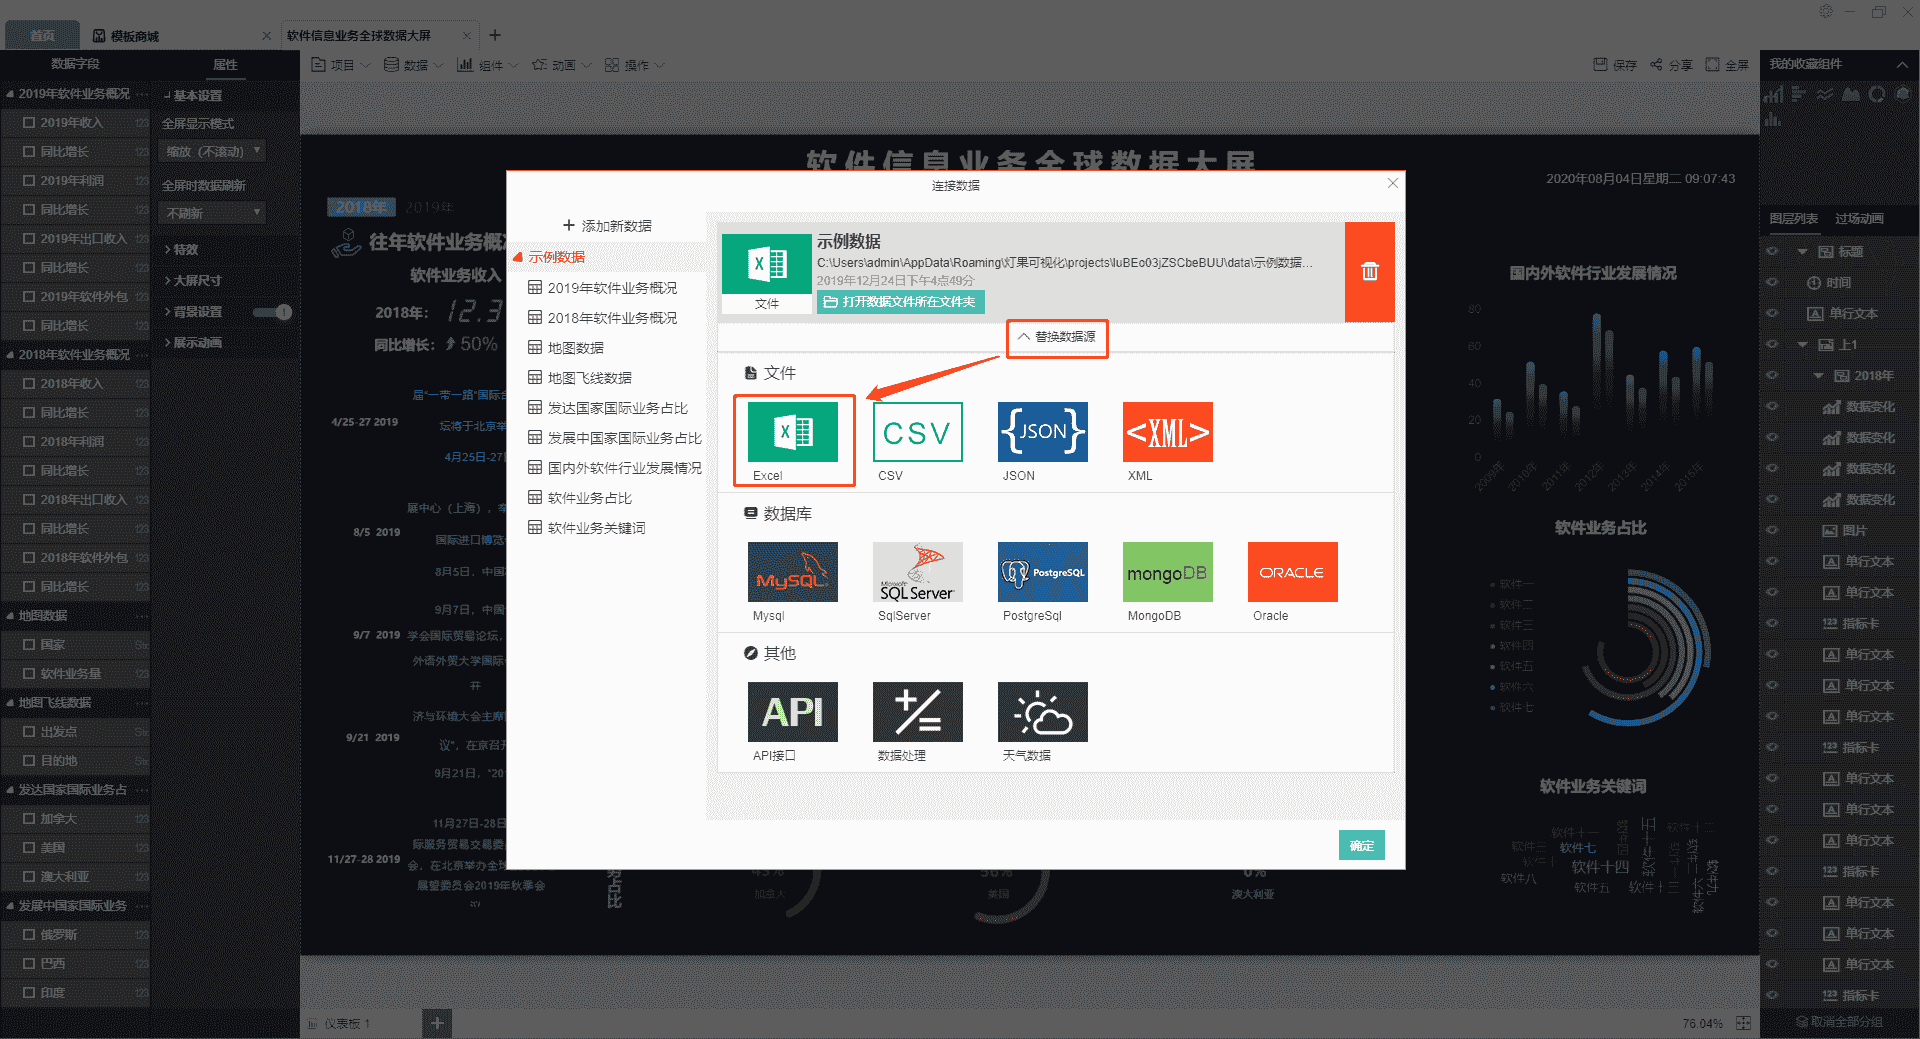Select the PostgreSql database source
Viewport: 1920px width, 1039px height.
tap(1043, 572)
